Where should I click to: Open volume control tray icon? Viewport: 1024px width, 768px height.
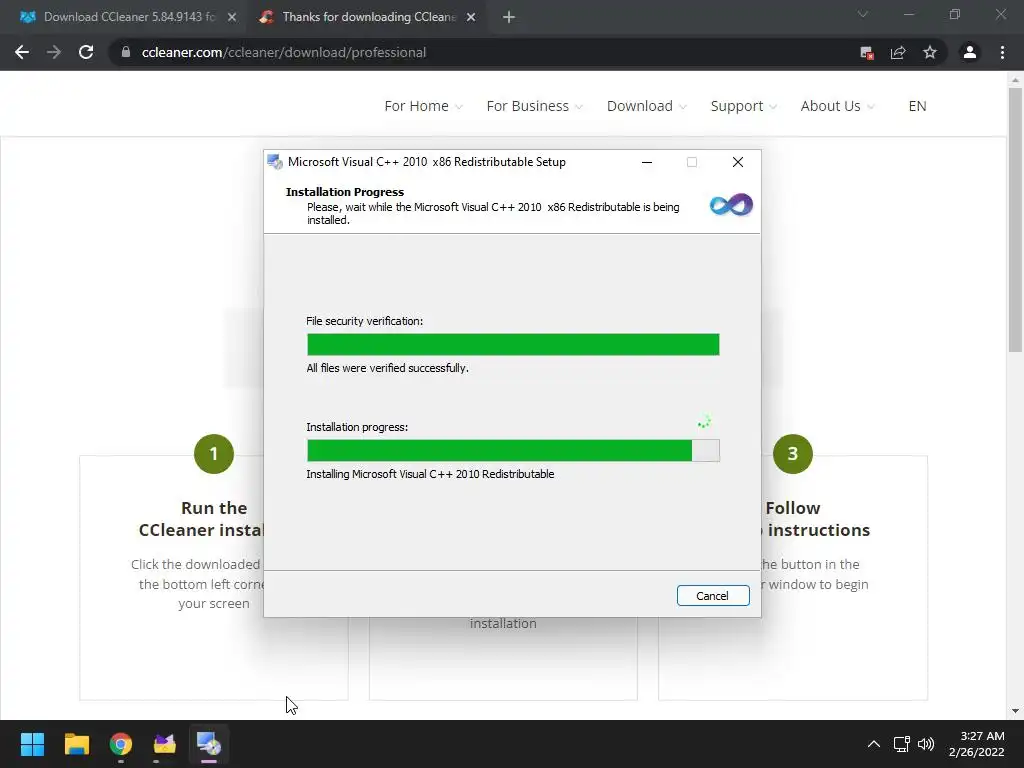coord(926,744)
